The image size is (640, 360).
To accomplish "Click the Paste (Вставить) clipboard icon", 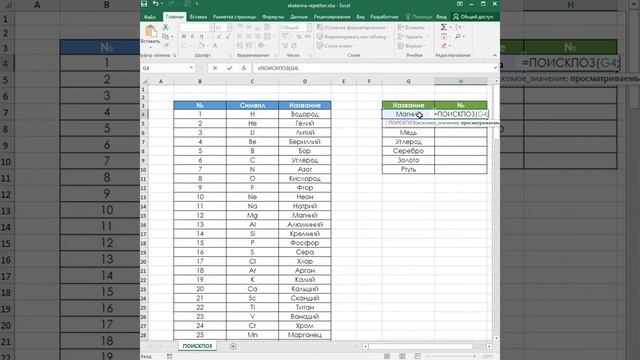I will [x=150, y=31].
